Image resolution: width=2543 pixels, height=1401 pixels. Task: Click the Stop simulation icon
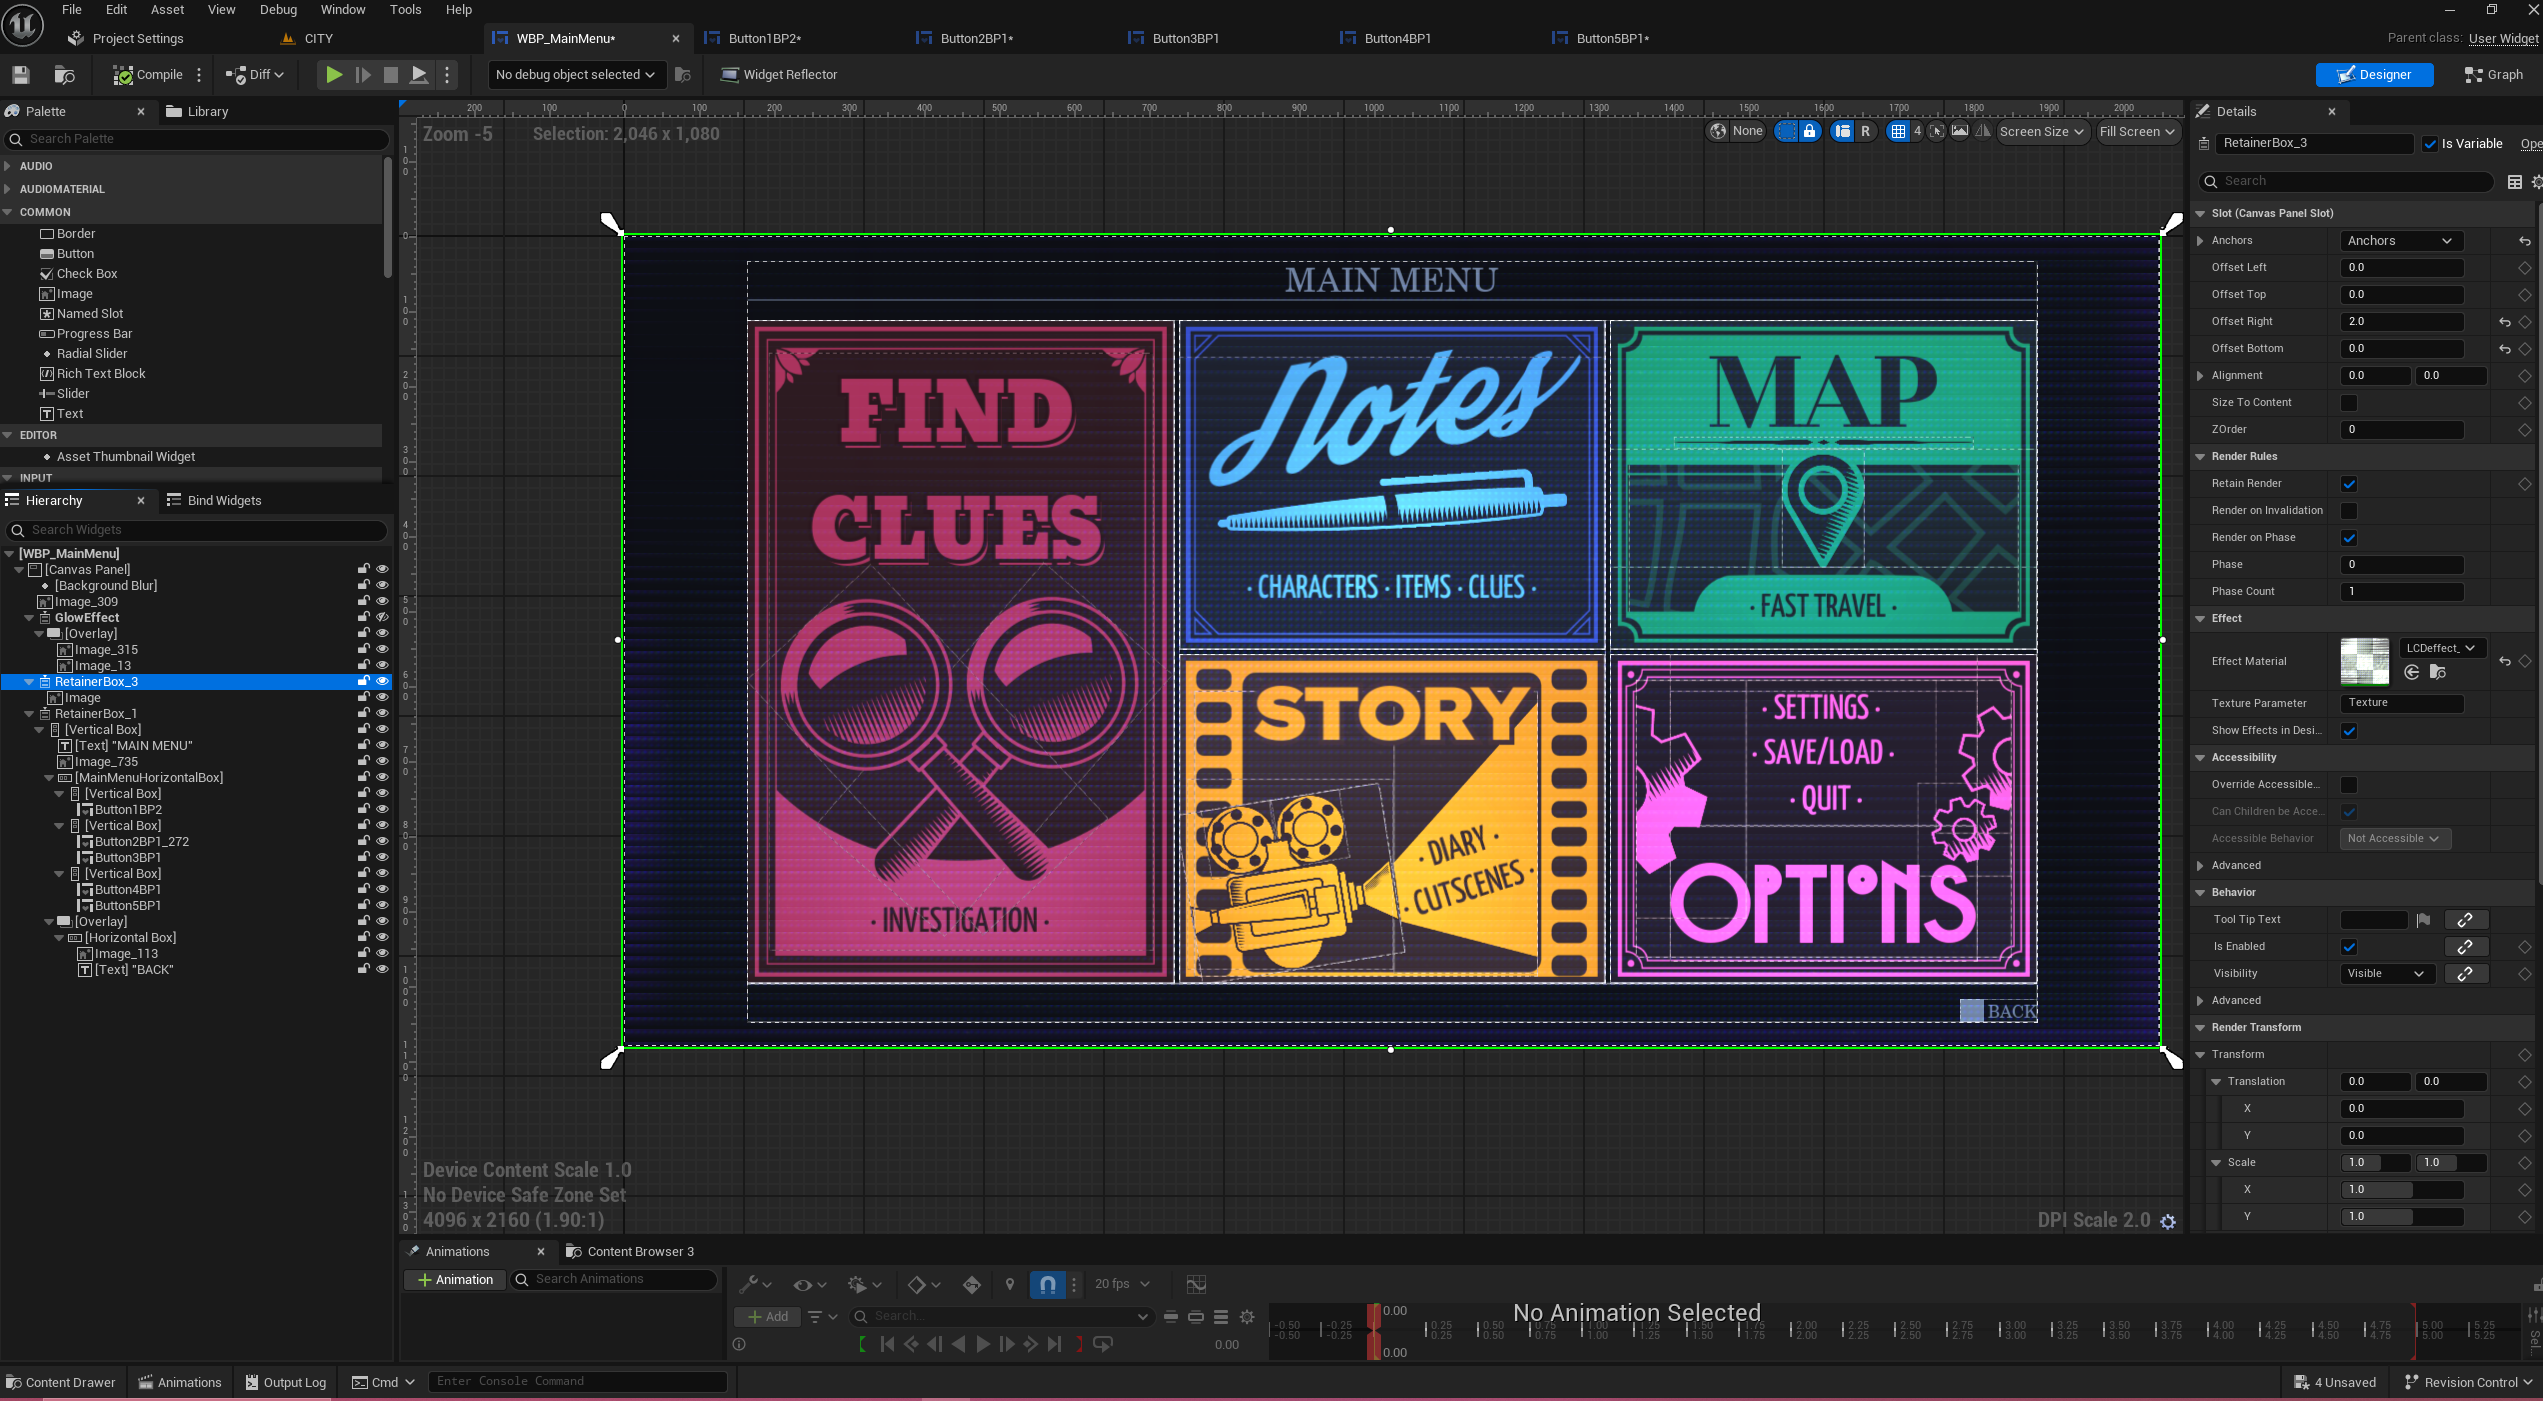click(391, 75)
